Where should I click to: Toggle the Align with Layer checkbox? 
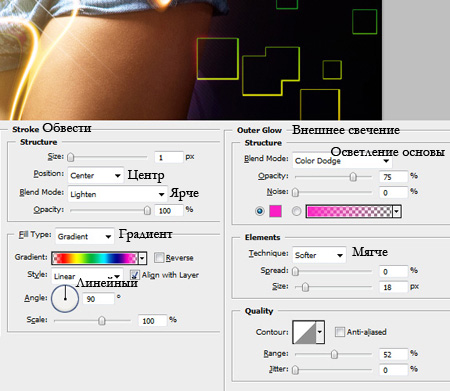click(x=135, y=275)
